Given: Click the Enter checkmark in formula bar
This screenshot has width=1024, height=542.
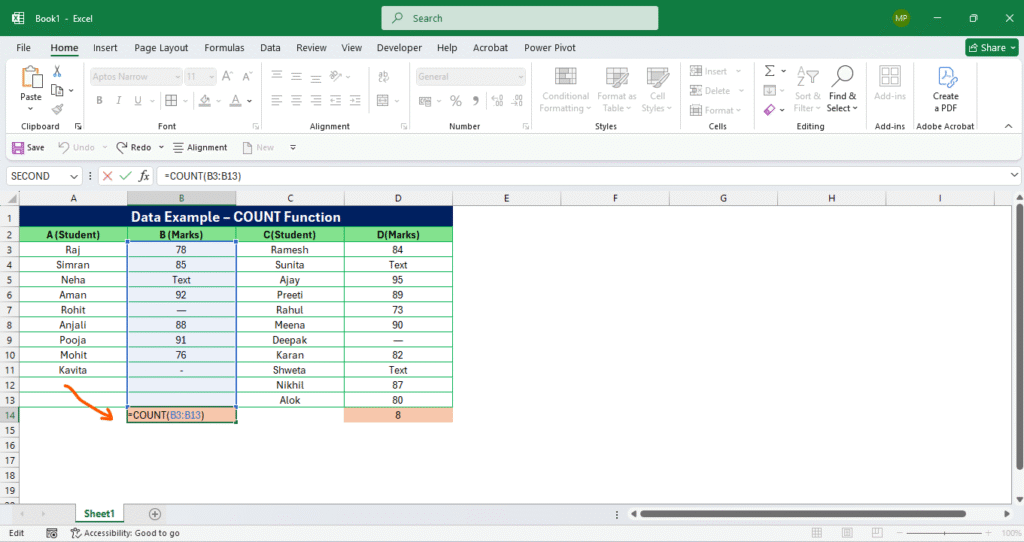Looking at the screenshot, I should click(125, 176).
